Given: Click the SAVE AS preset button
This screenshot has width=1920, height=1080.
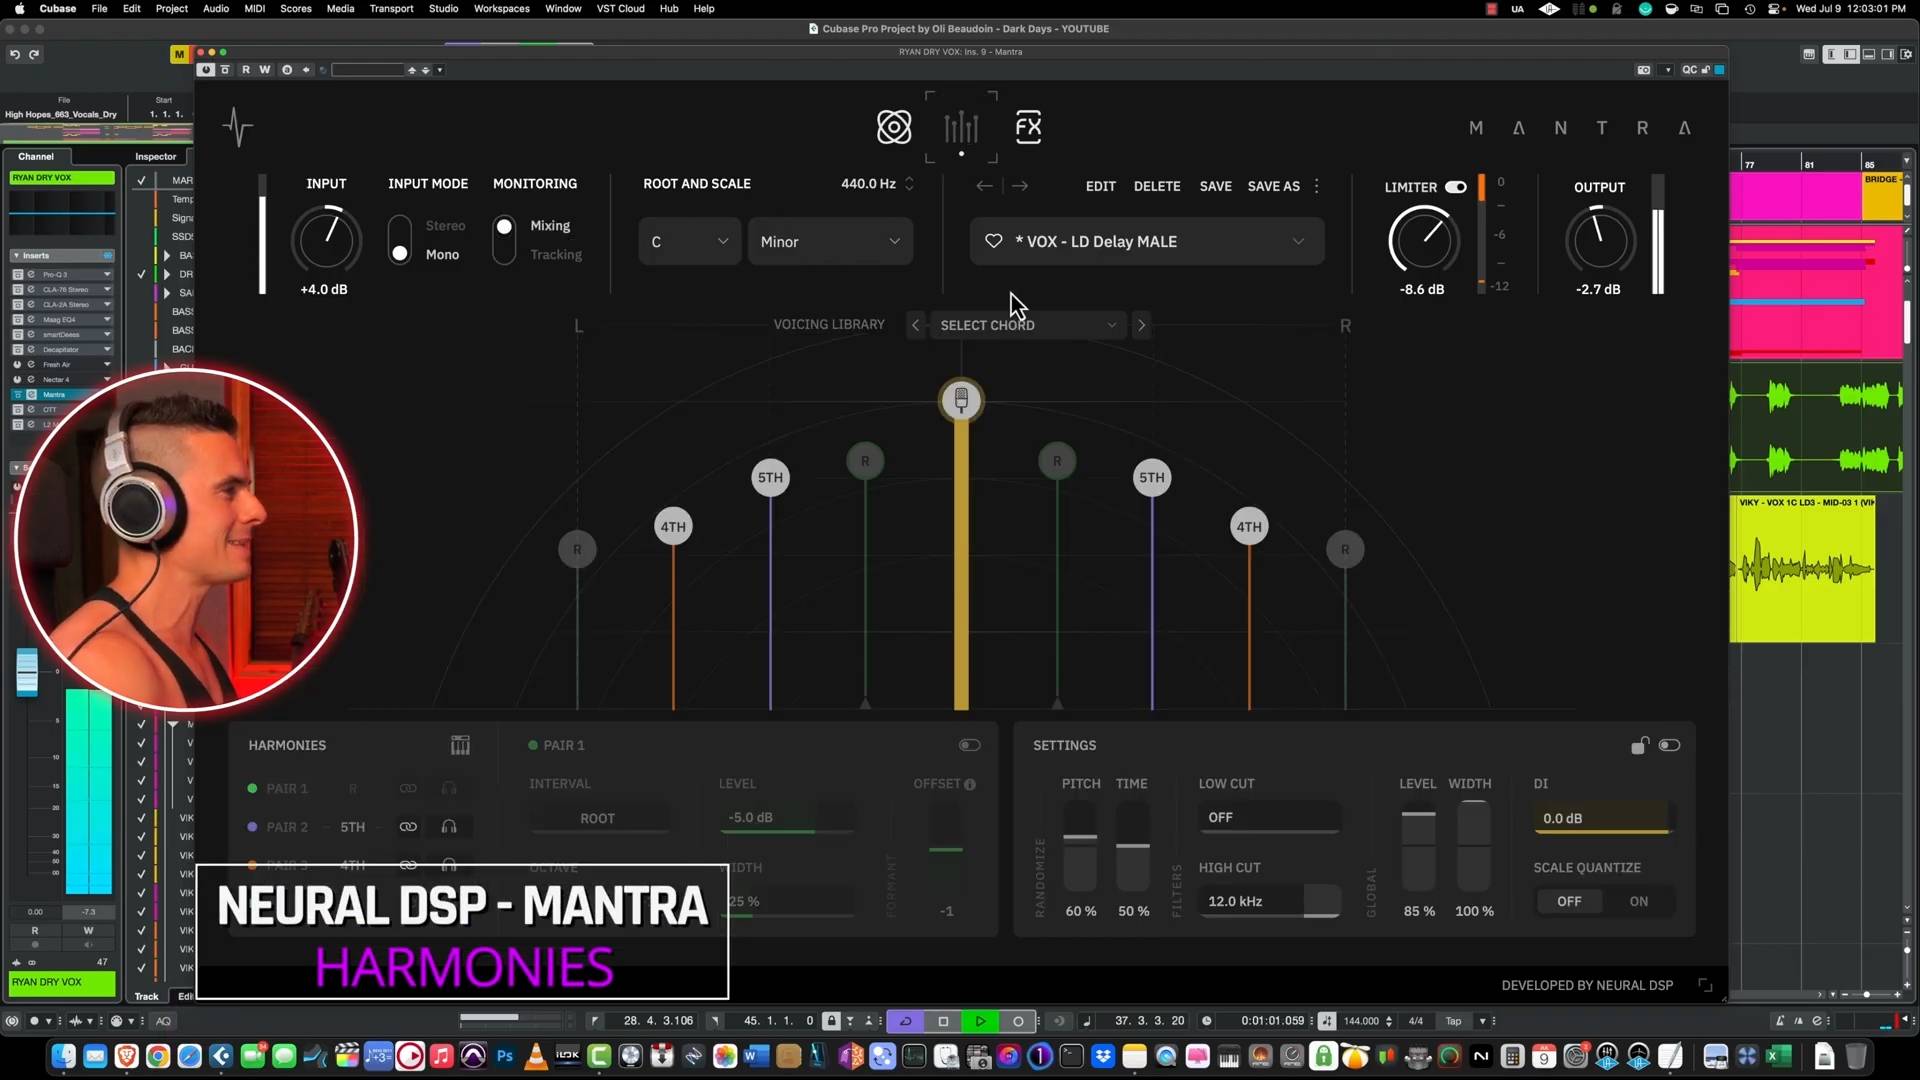Looking at the screenshot, I should (1273, 186).
